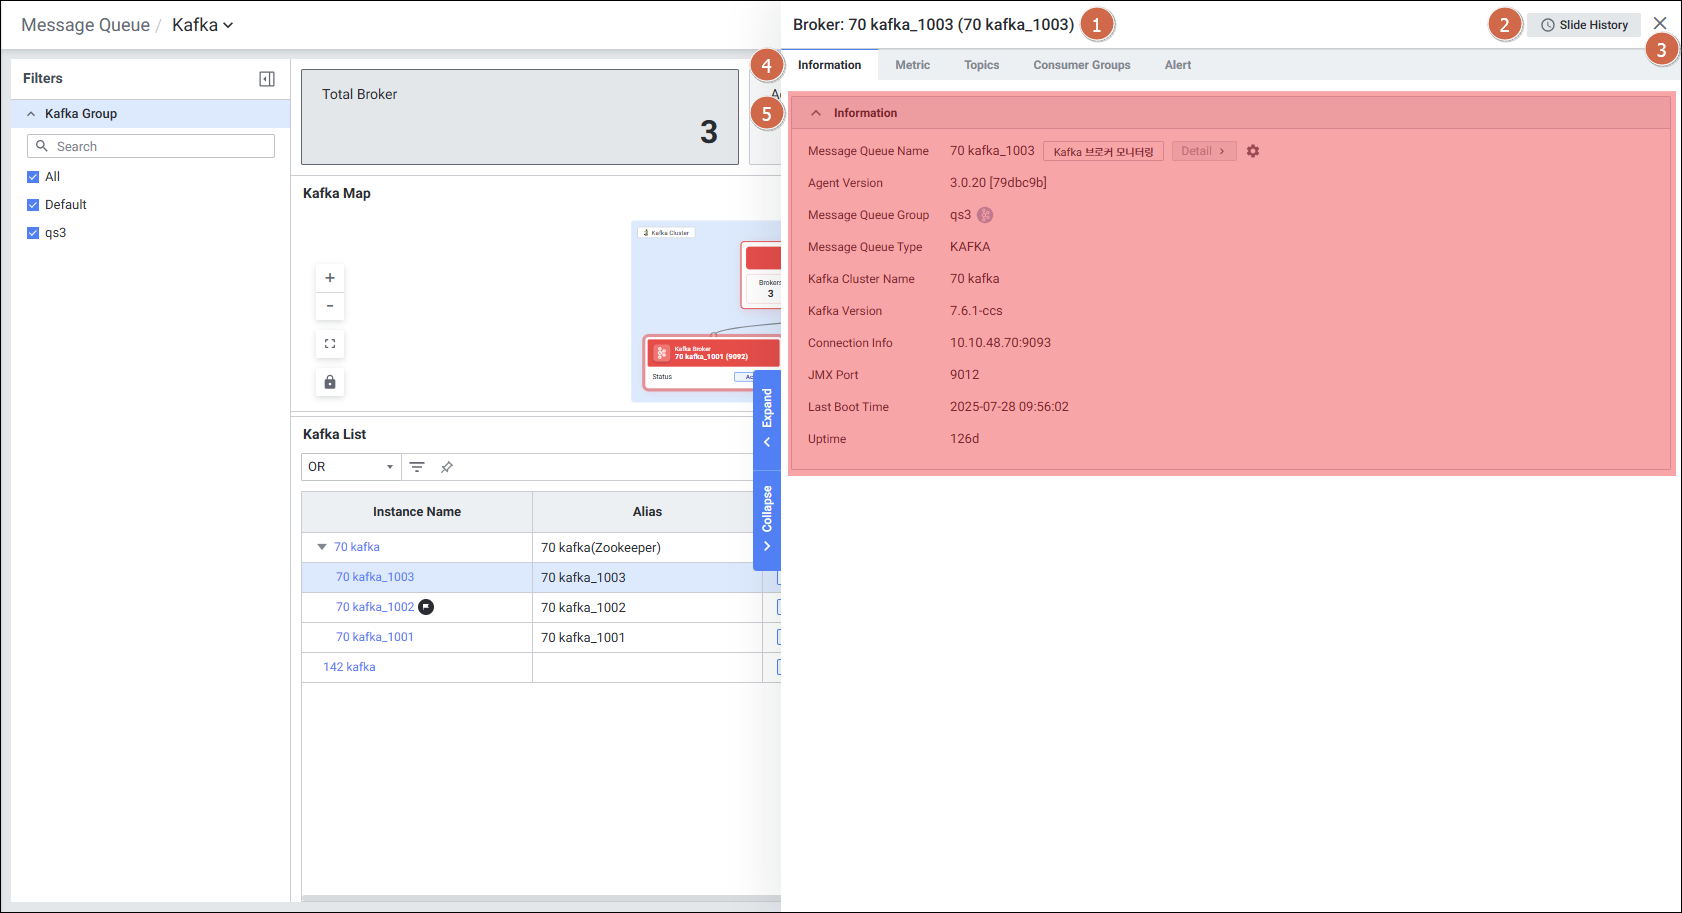
Task: Toggle the qs3 group checkbox
Action: [x=33, y=233]
